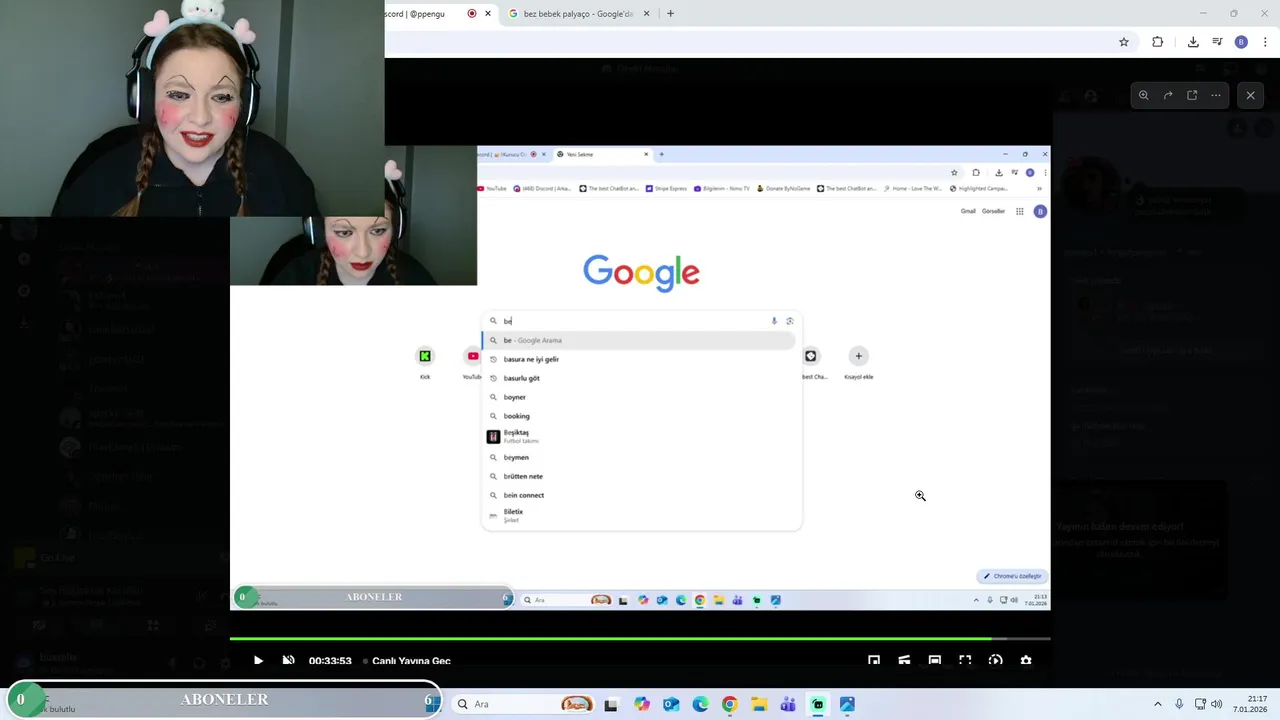
Task: Click Kısayol ekle plus shortcut in video
Action: click(858, 362)
